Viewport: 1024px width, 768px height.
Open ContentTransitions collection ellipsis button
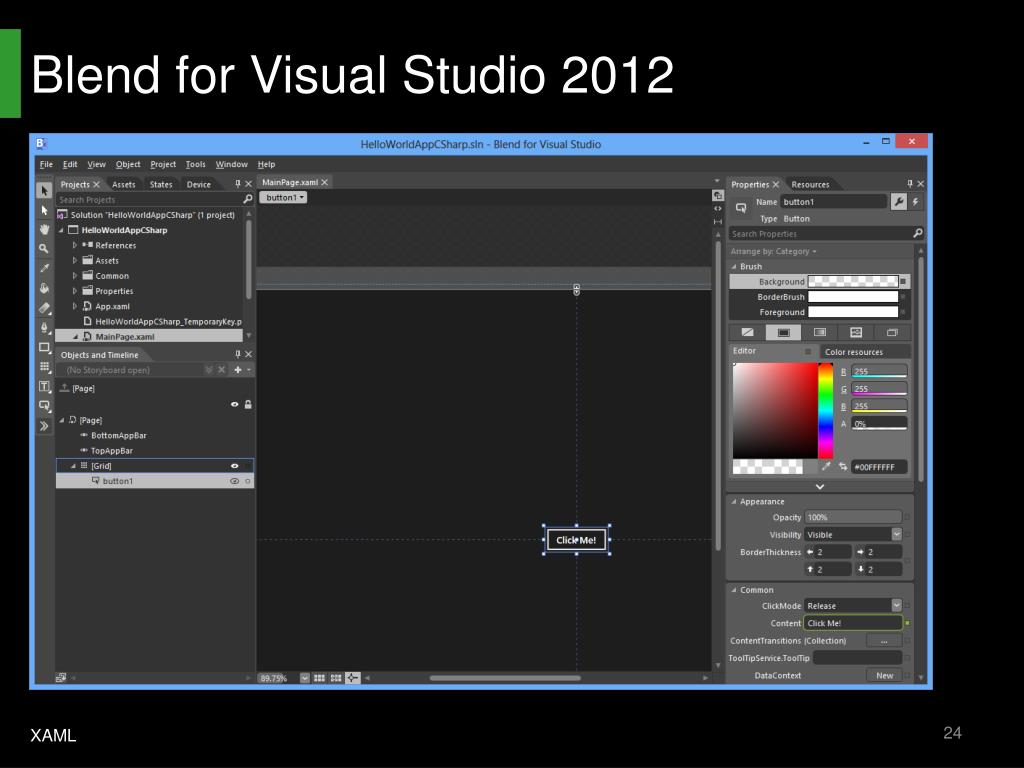(884, 641)
